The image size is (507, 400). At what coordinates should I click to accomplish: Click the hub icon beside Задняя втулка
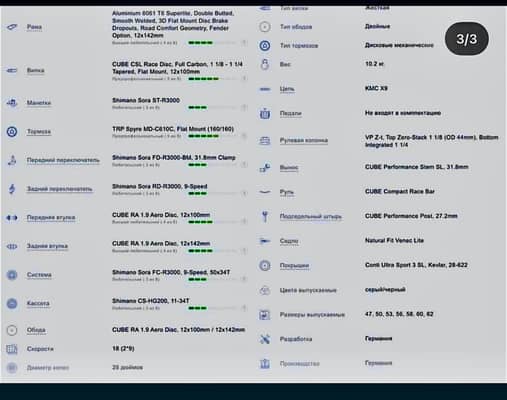tap(12, 246)
